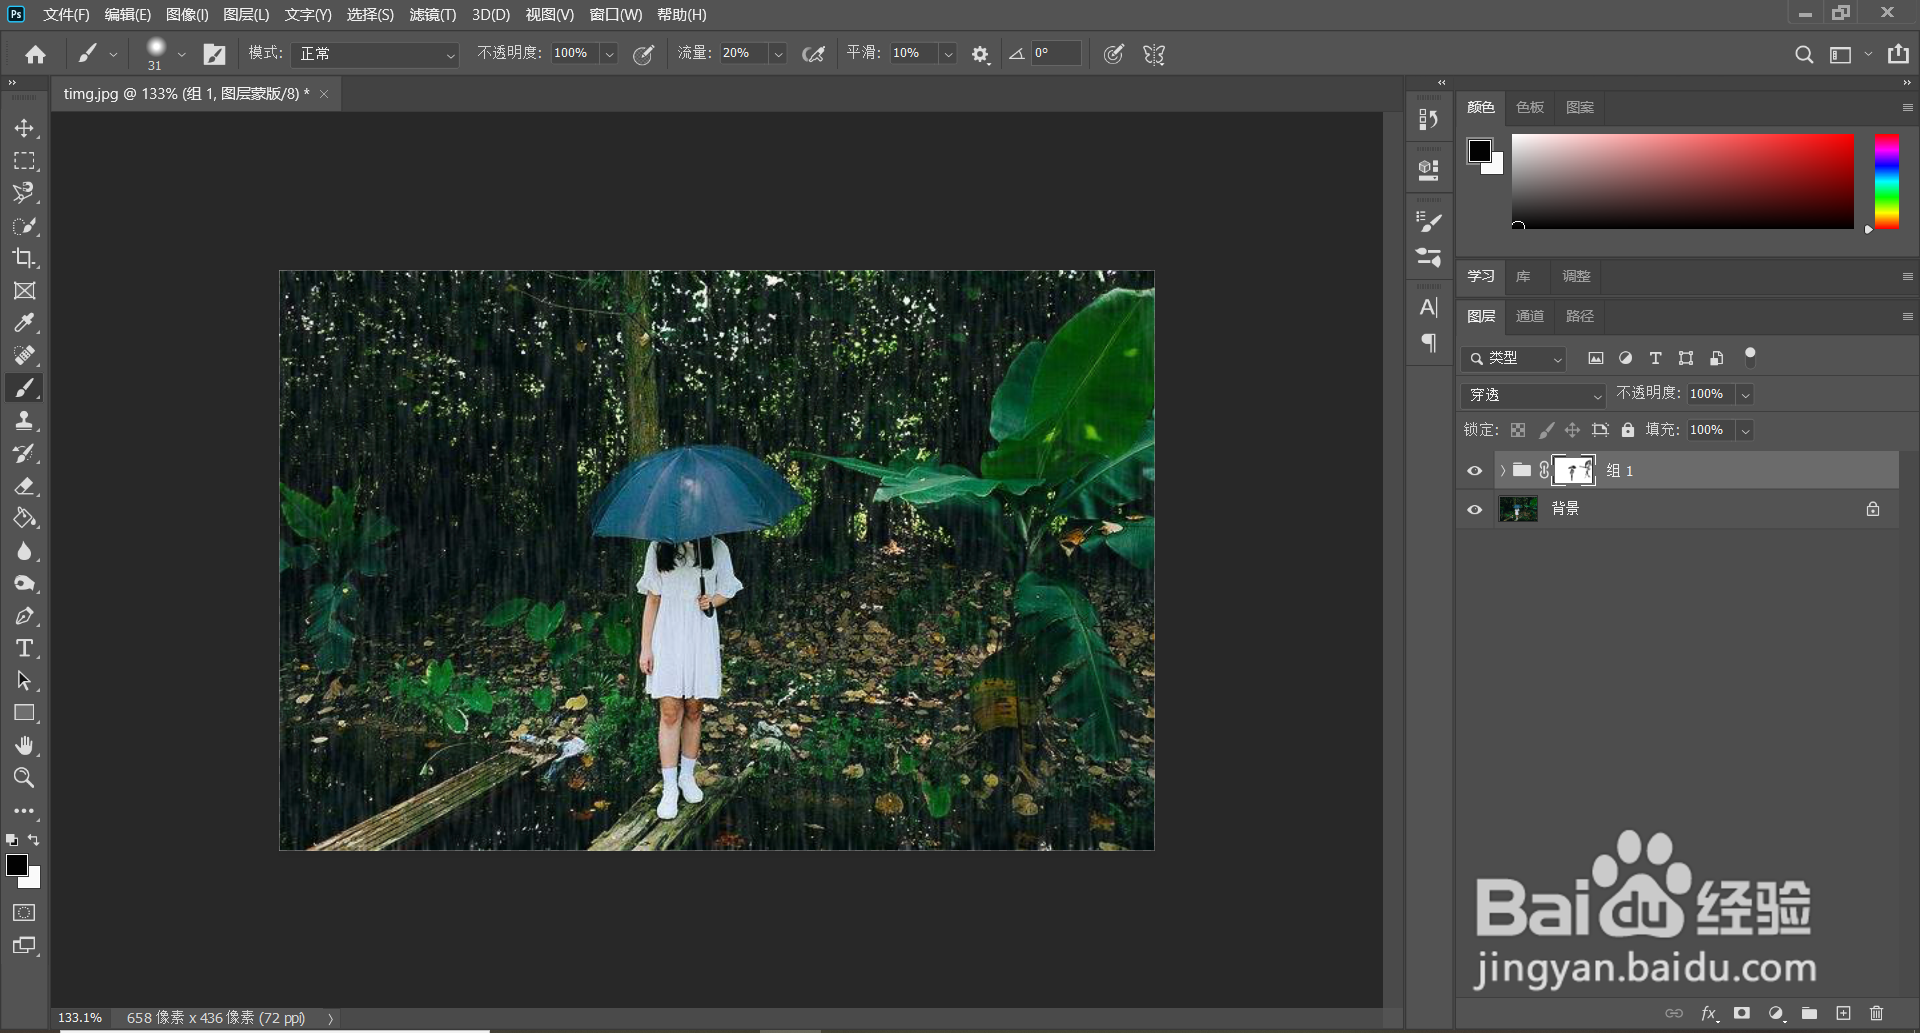Select the Dodge tool

(24, 583)
